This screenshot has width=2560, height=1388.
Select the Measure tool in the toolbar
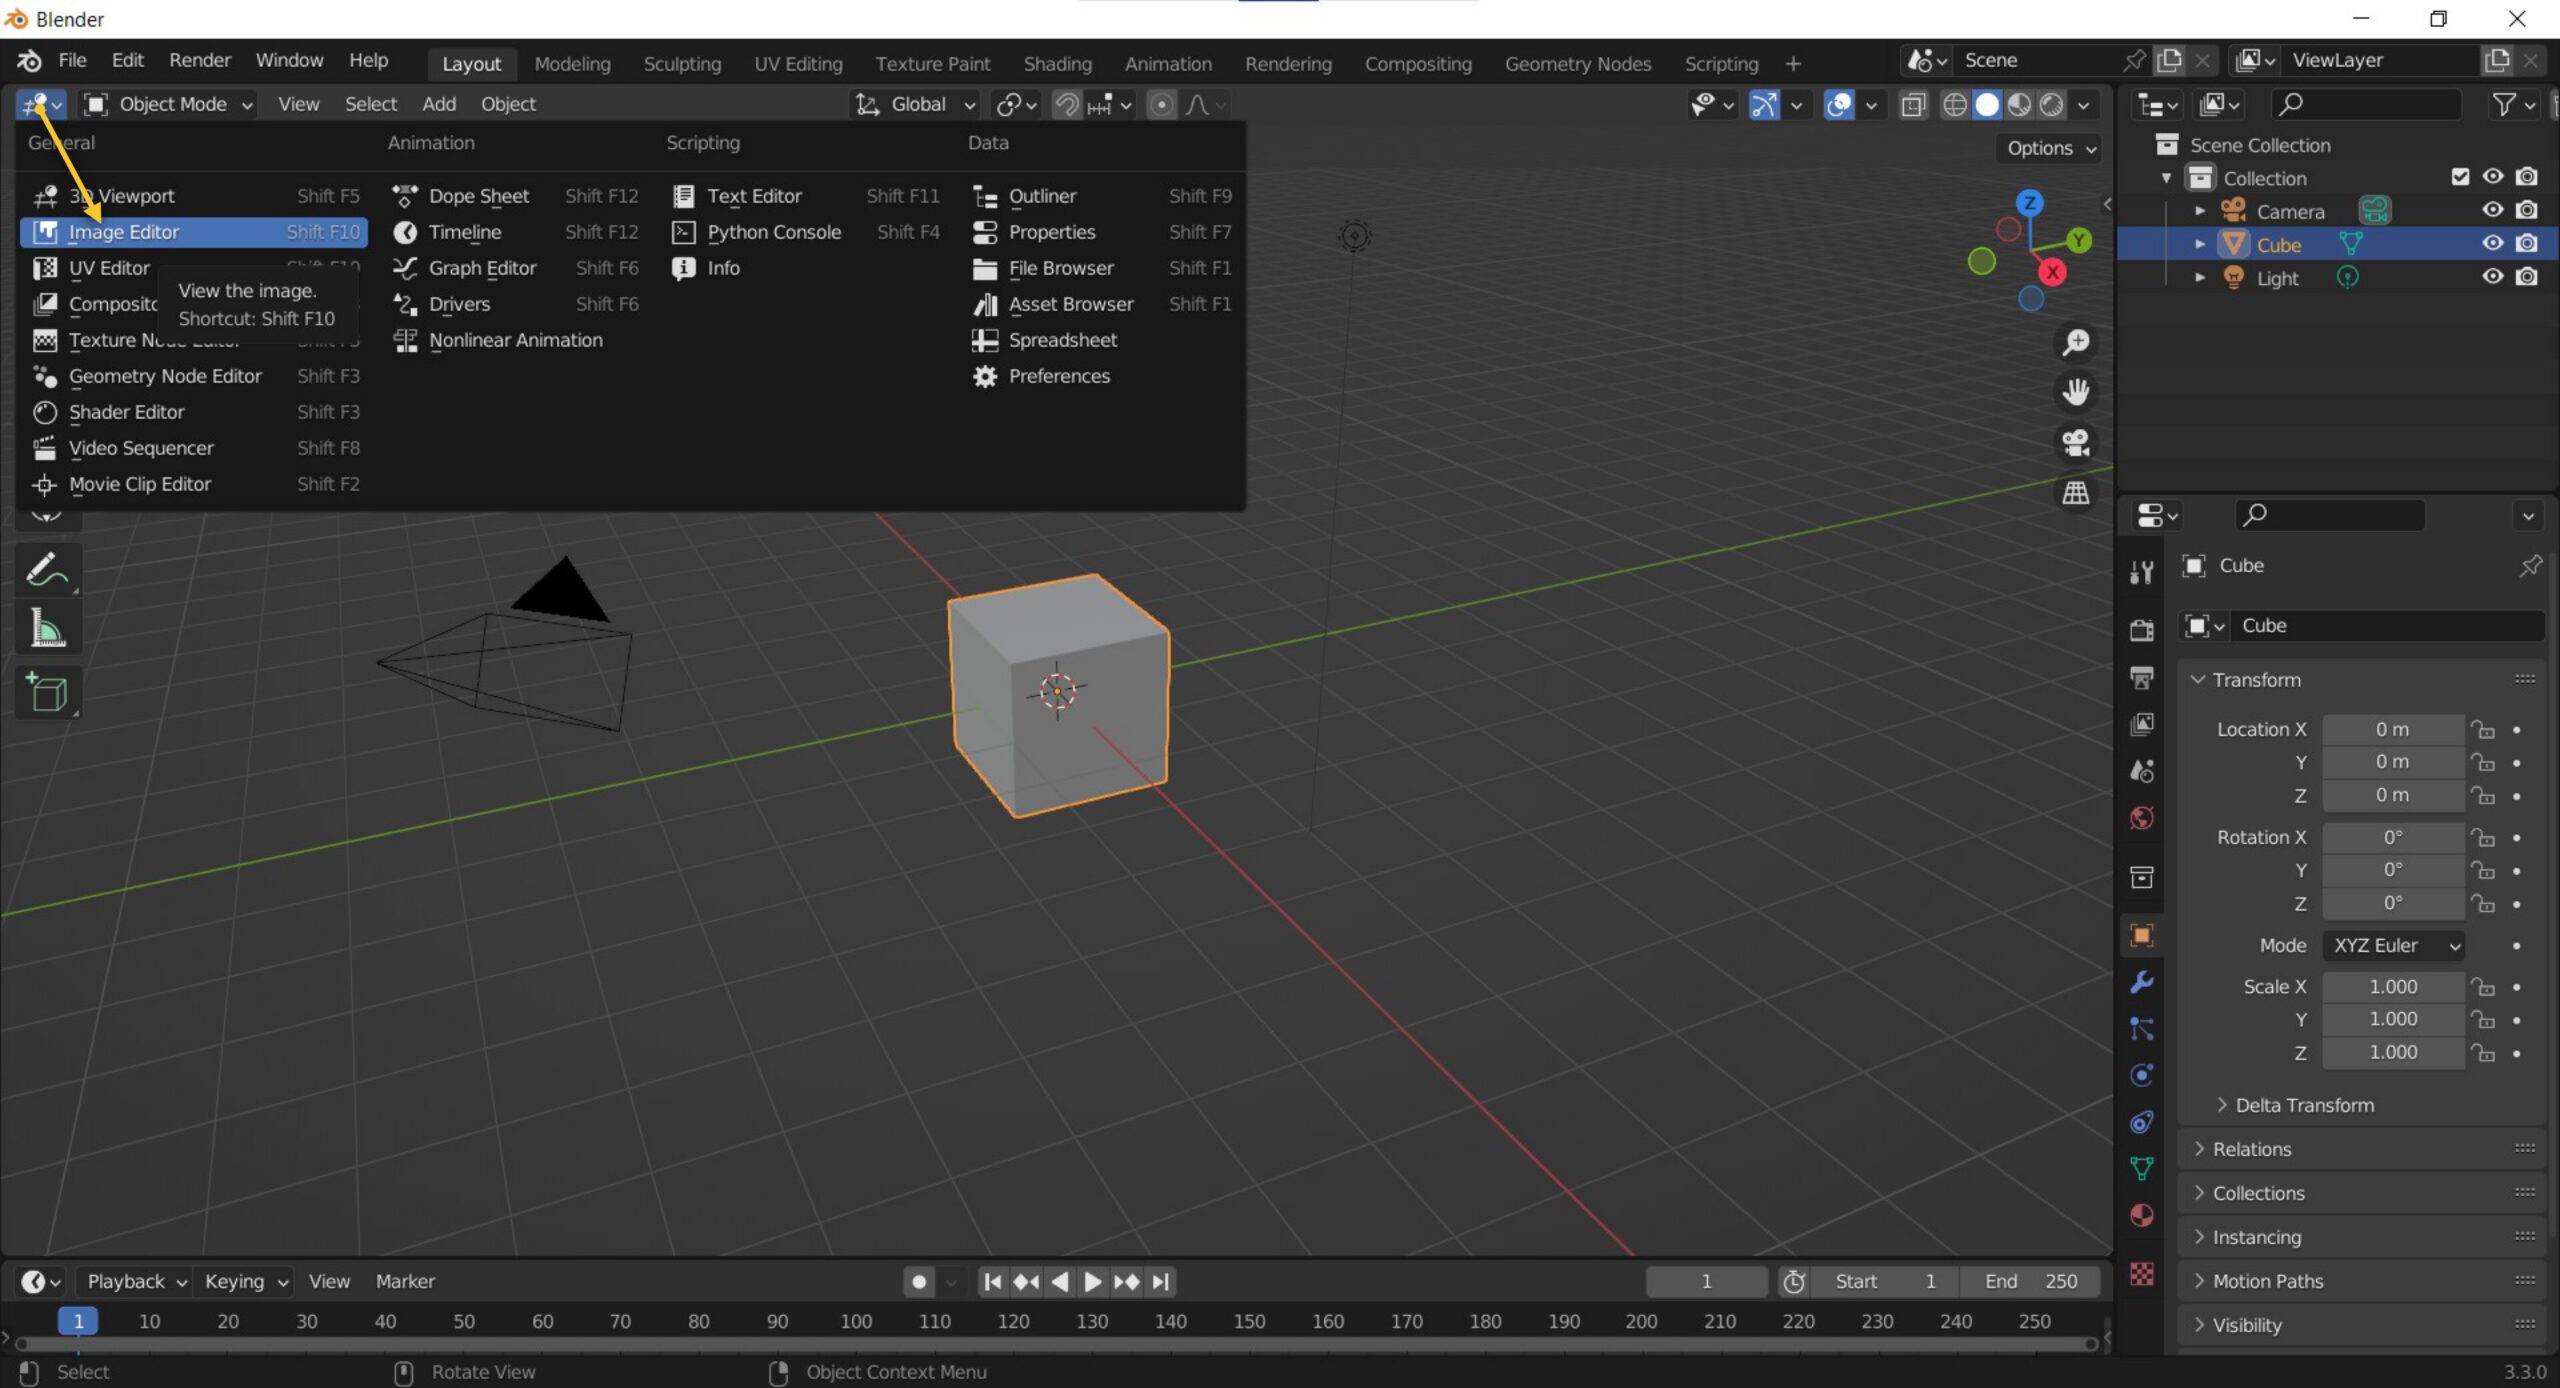click(x=47, y=629)
